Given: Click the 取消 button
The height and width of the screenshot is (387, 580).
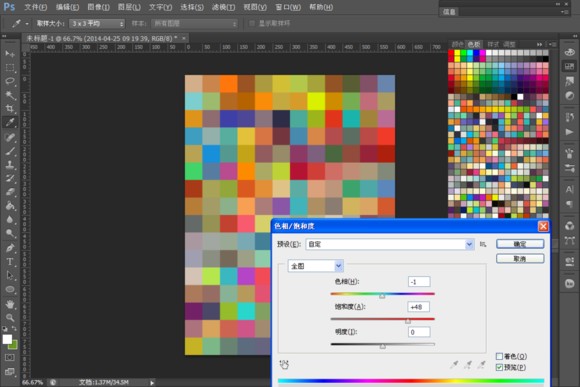Looking at the screenshot, I should 520,259.
